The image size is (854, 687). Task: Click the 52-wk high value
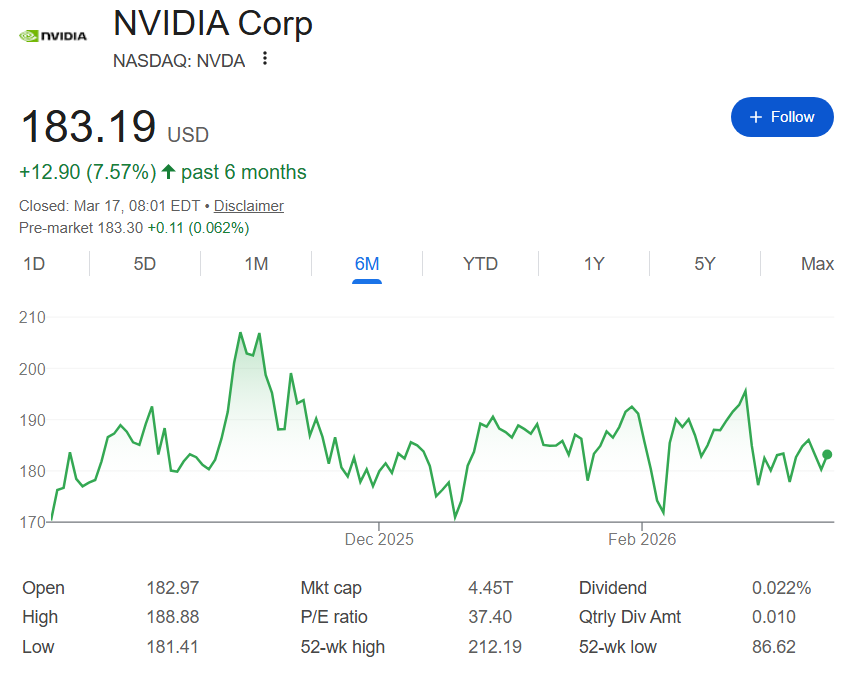[x=495, y=647]
